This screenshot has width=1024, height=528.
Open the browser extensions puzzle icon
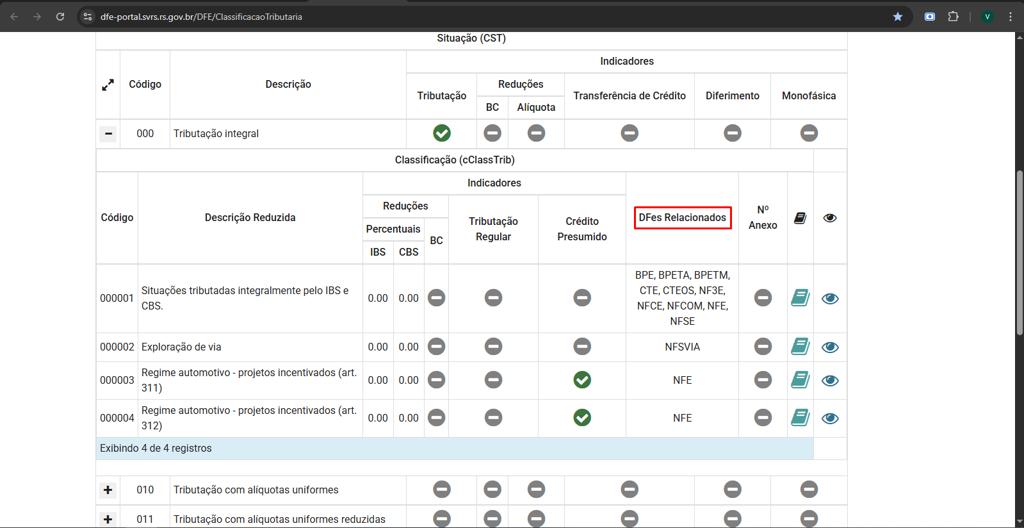point(953,17)
